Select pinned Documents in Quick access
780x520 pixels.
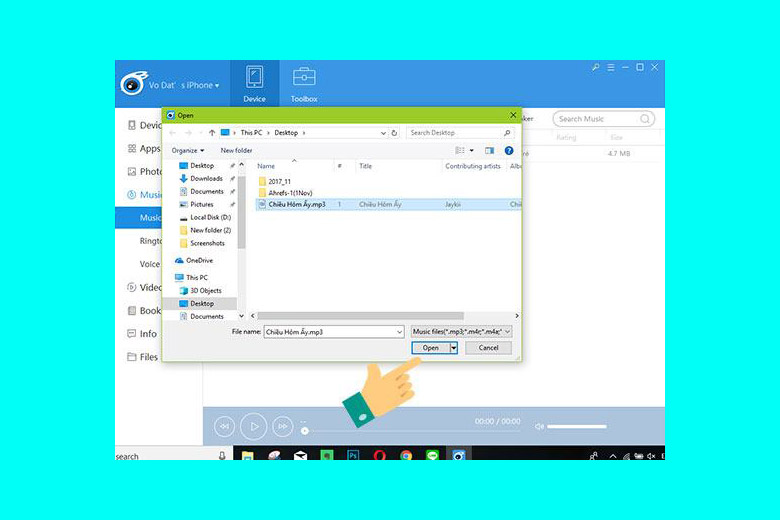click(x=207, y=191)
